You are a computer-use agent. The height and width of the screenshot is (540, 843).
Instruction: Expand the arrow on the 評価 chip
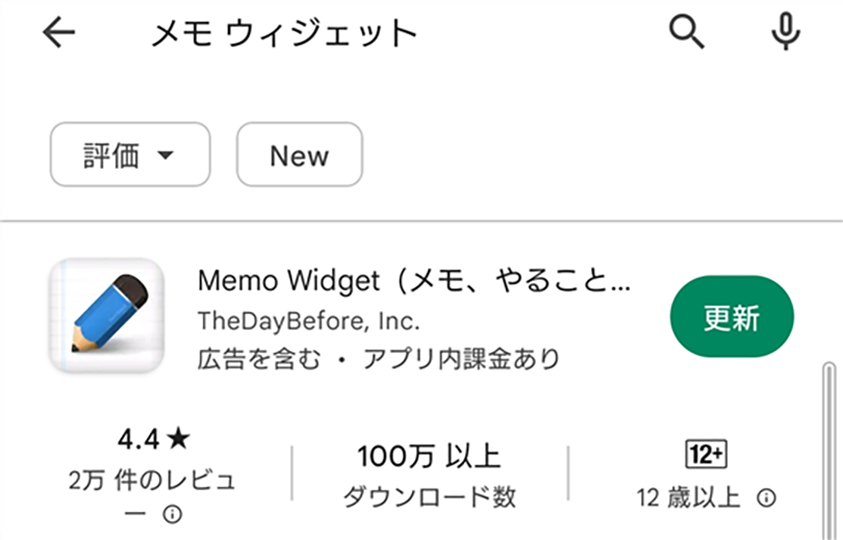[165, 155]
